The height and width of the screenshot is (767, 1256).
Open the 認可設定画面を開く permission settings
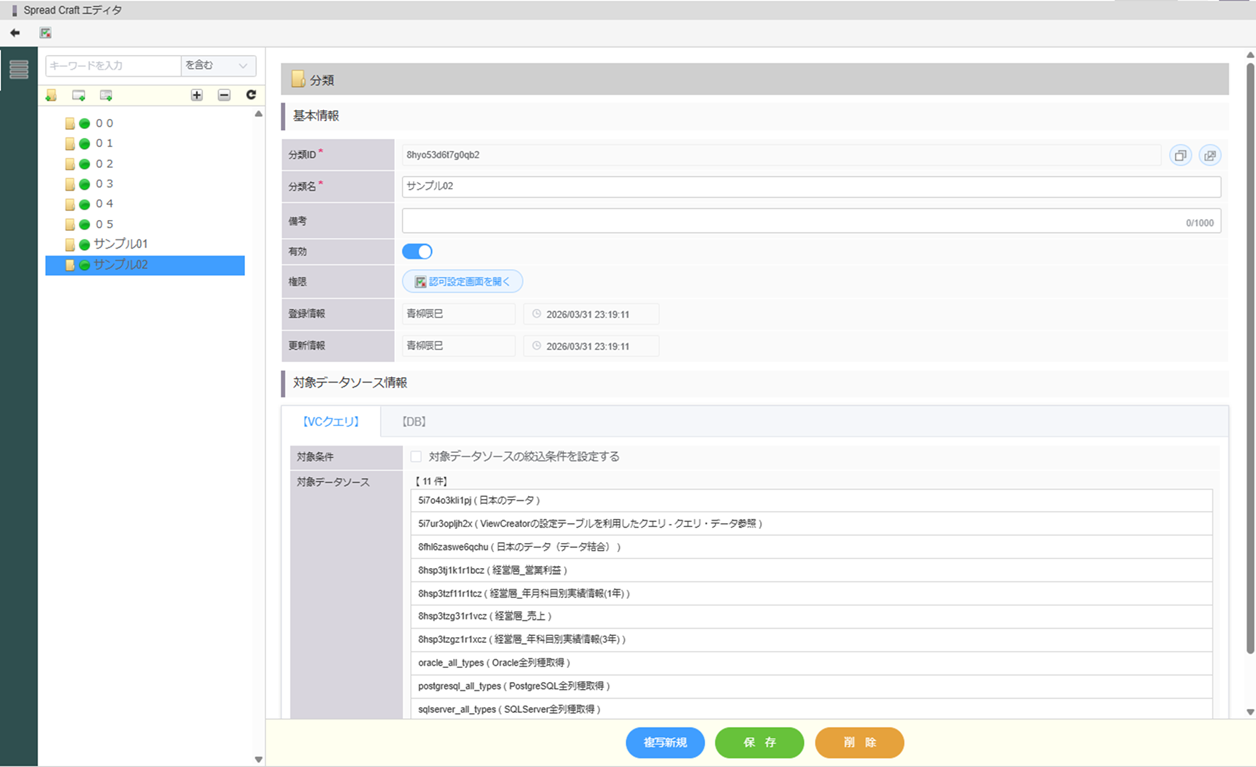[x=462, y=282]
